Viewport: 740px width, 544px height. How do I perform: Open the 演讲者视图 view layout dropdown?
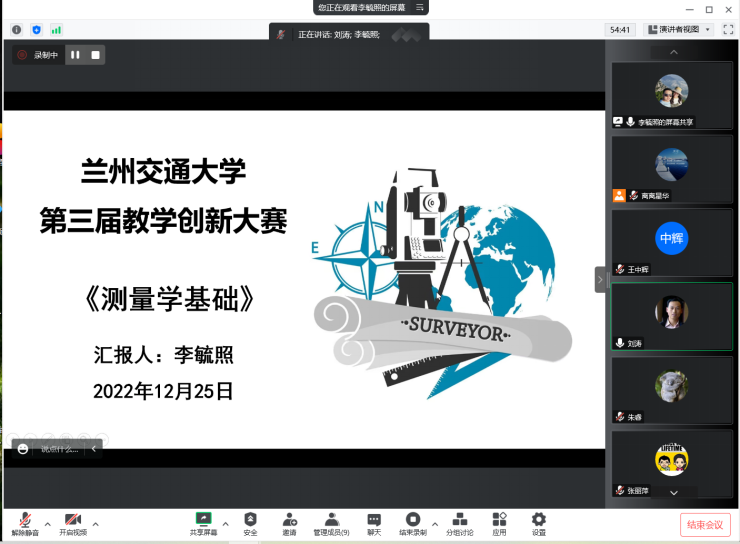pos(678,30)
